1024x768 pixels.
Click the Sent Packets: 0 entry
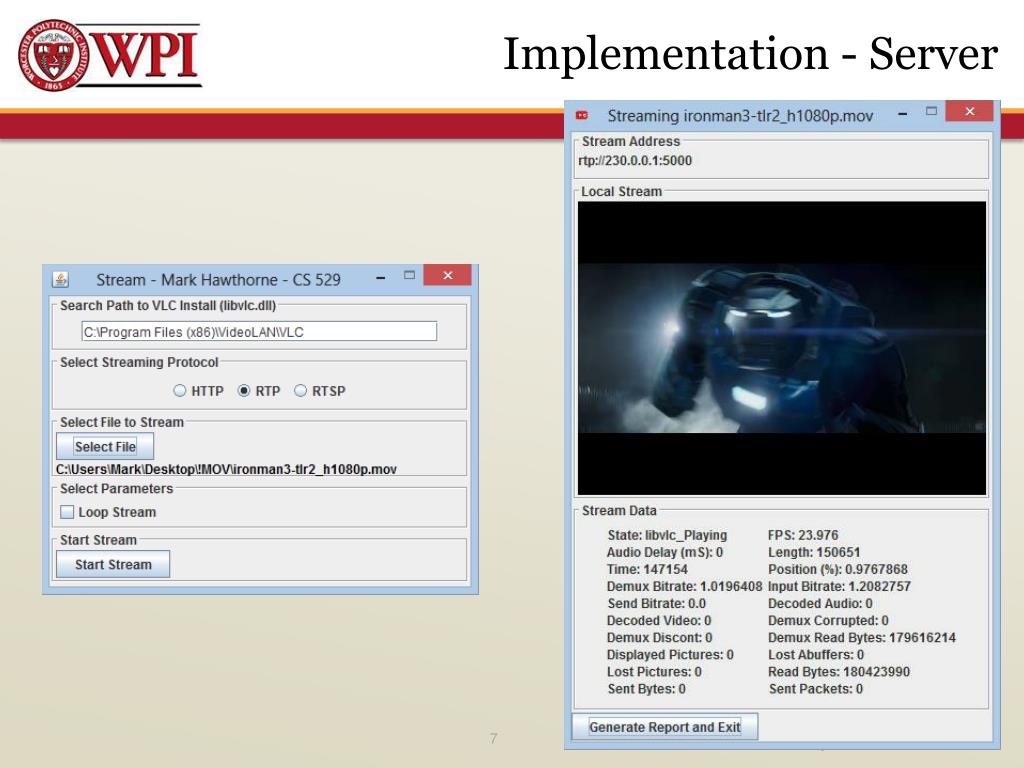816,688
